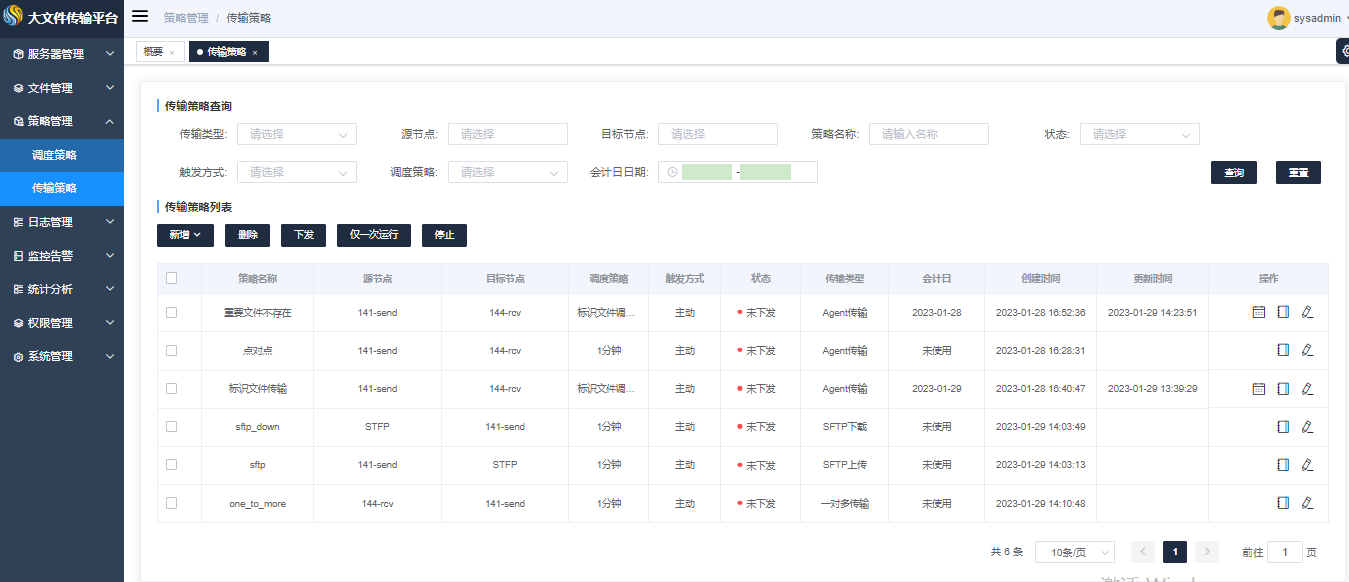Screen dimensions: 1349x582
Task: Tick the select-all checkbox in table header
Action: (172, 278)
